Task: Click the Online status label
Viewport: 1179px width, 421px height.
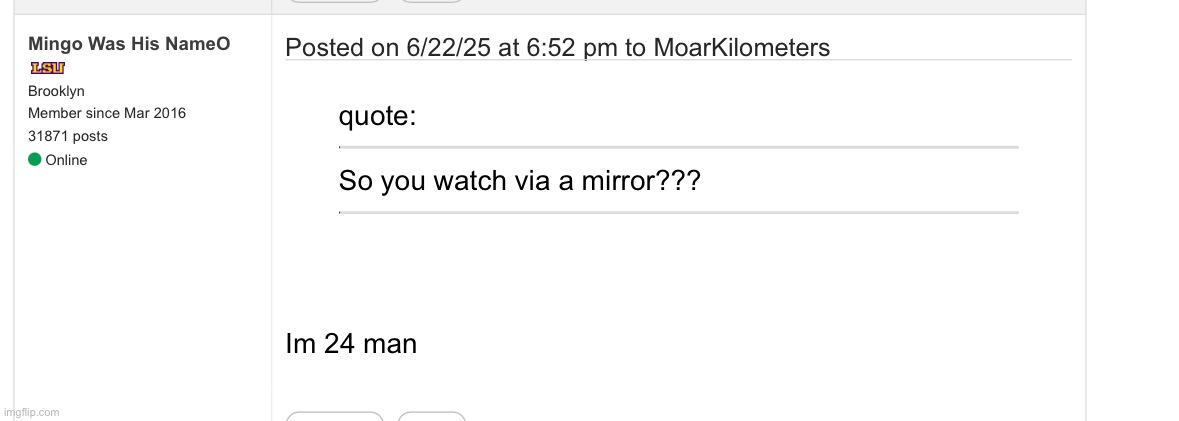Action: tap(66, 160)
